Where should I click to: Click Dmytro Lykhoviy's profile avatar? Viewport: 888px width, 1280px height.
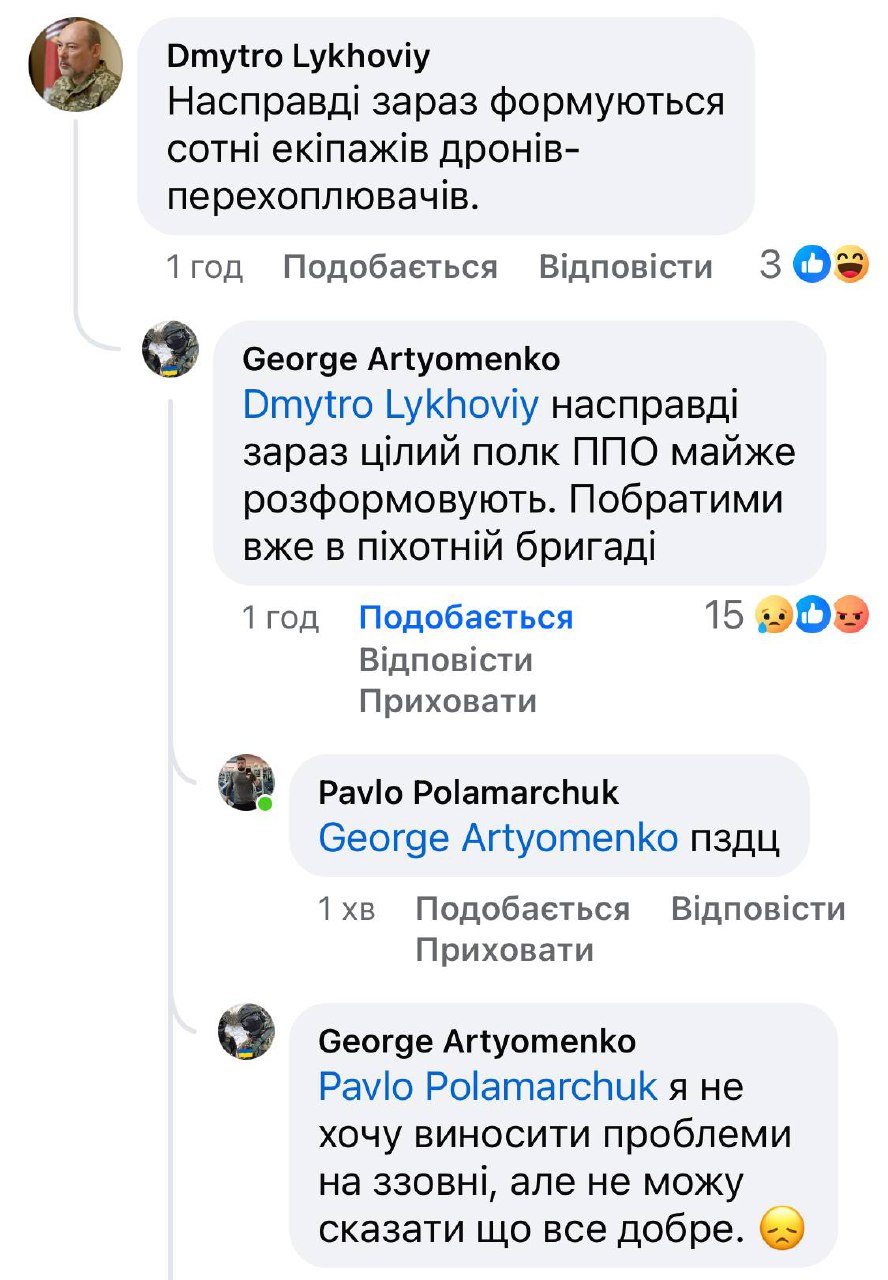tap(75, 65)
